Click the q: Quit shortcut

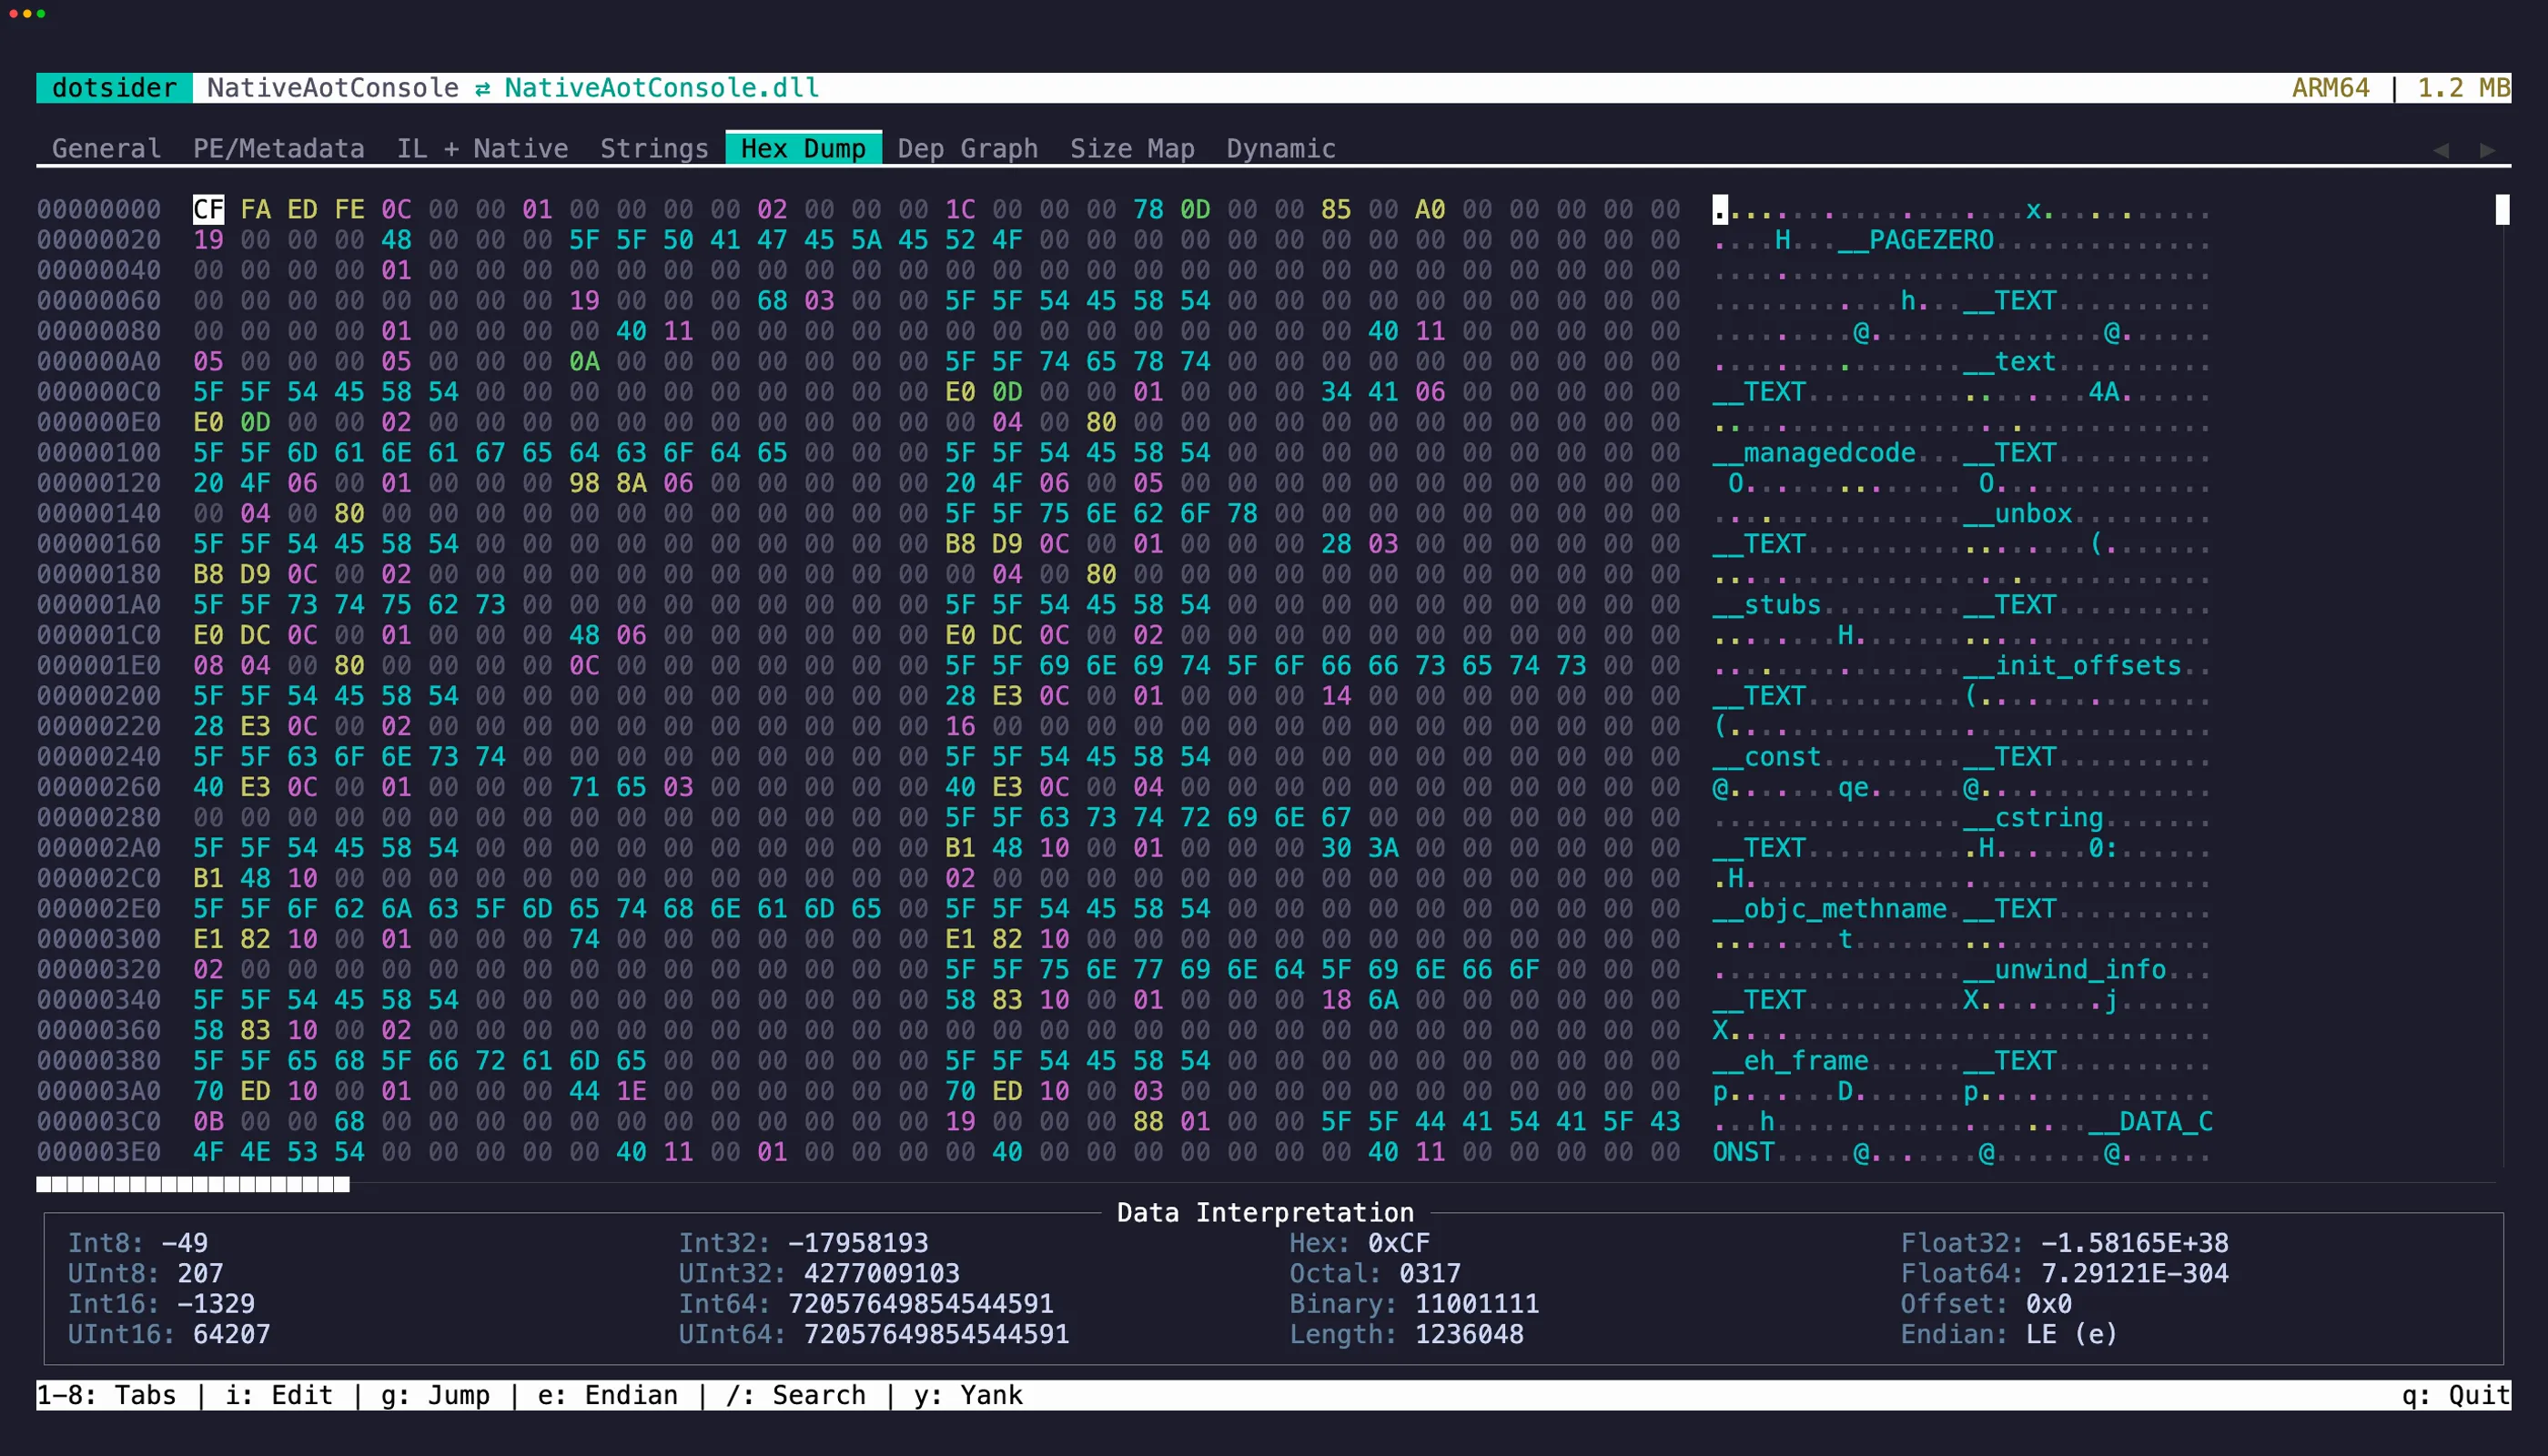[x=2456, y=1395]
